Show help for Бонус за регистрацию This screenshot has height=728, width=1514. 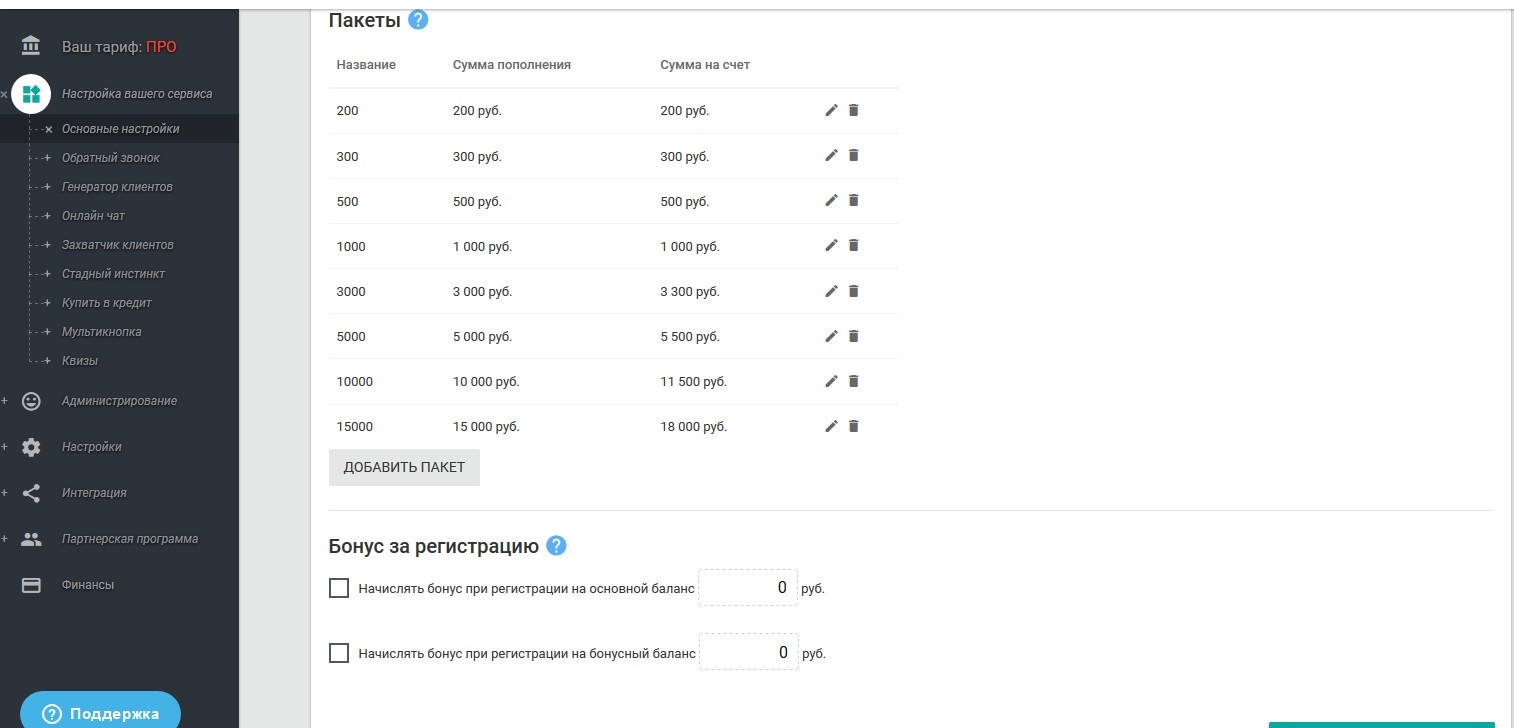point(557,546)
